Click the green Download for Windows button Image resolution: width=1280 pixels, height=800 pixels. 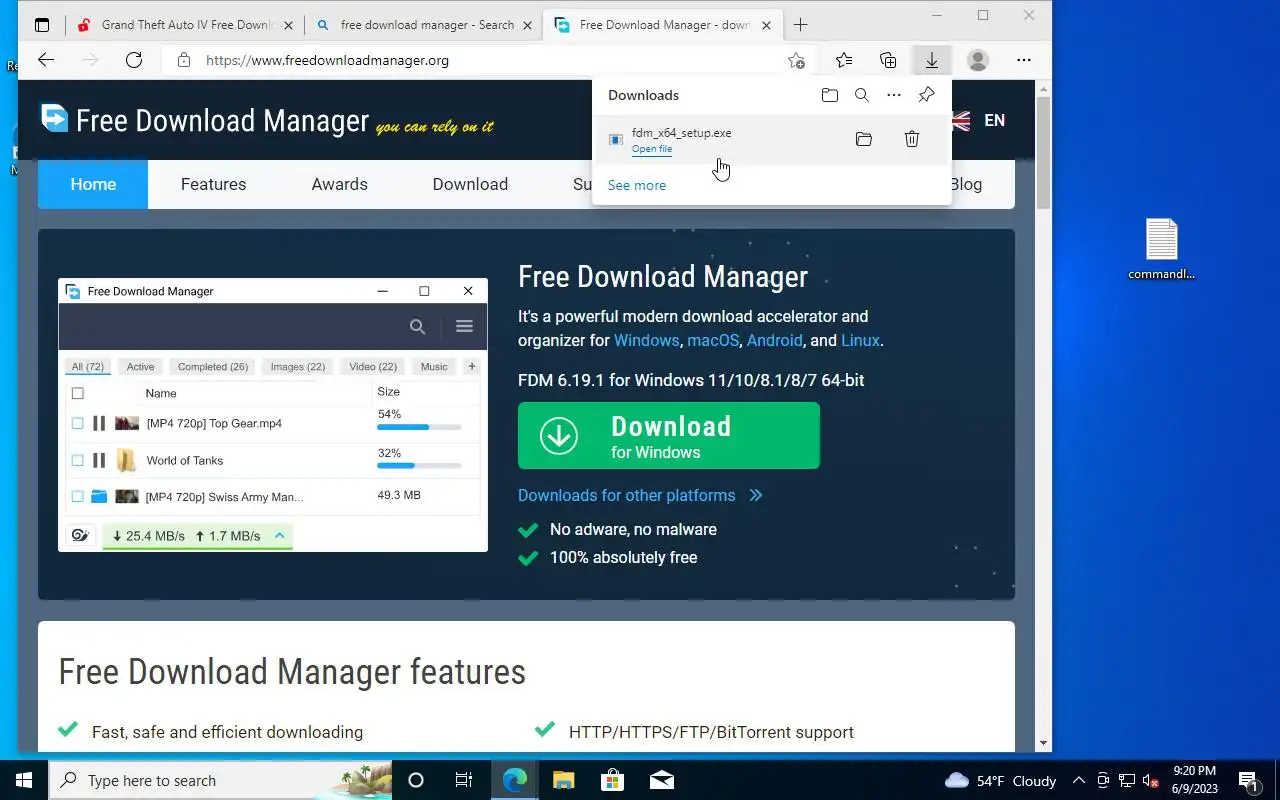(669, 436)
